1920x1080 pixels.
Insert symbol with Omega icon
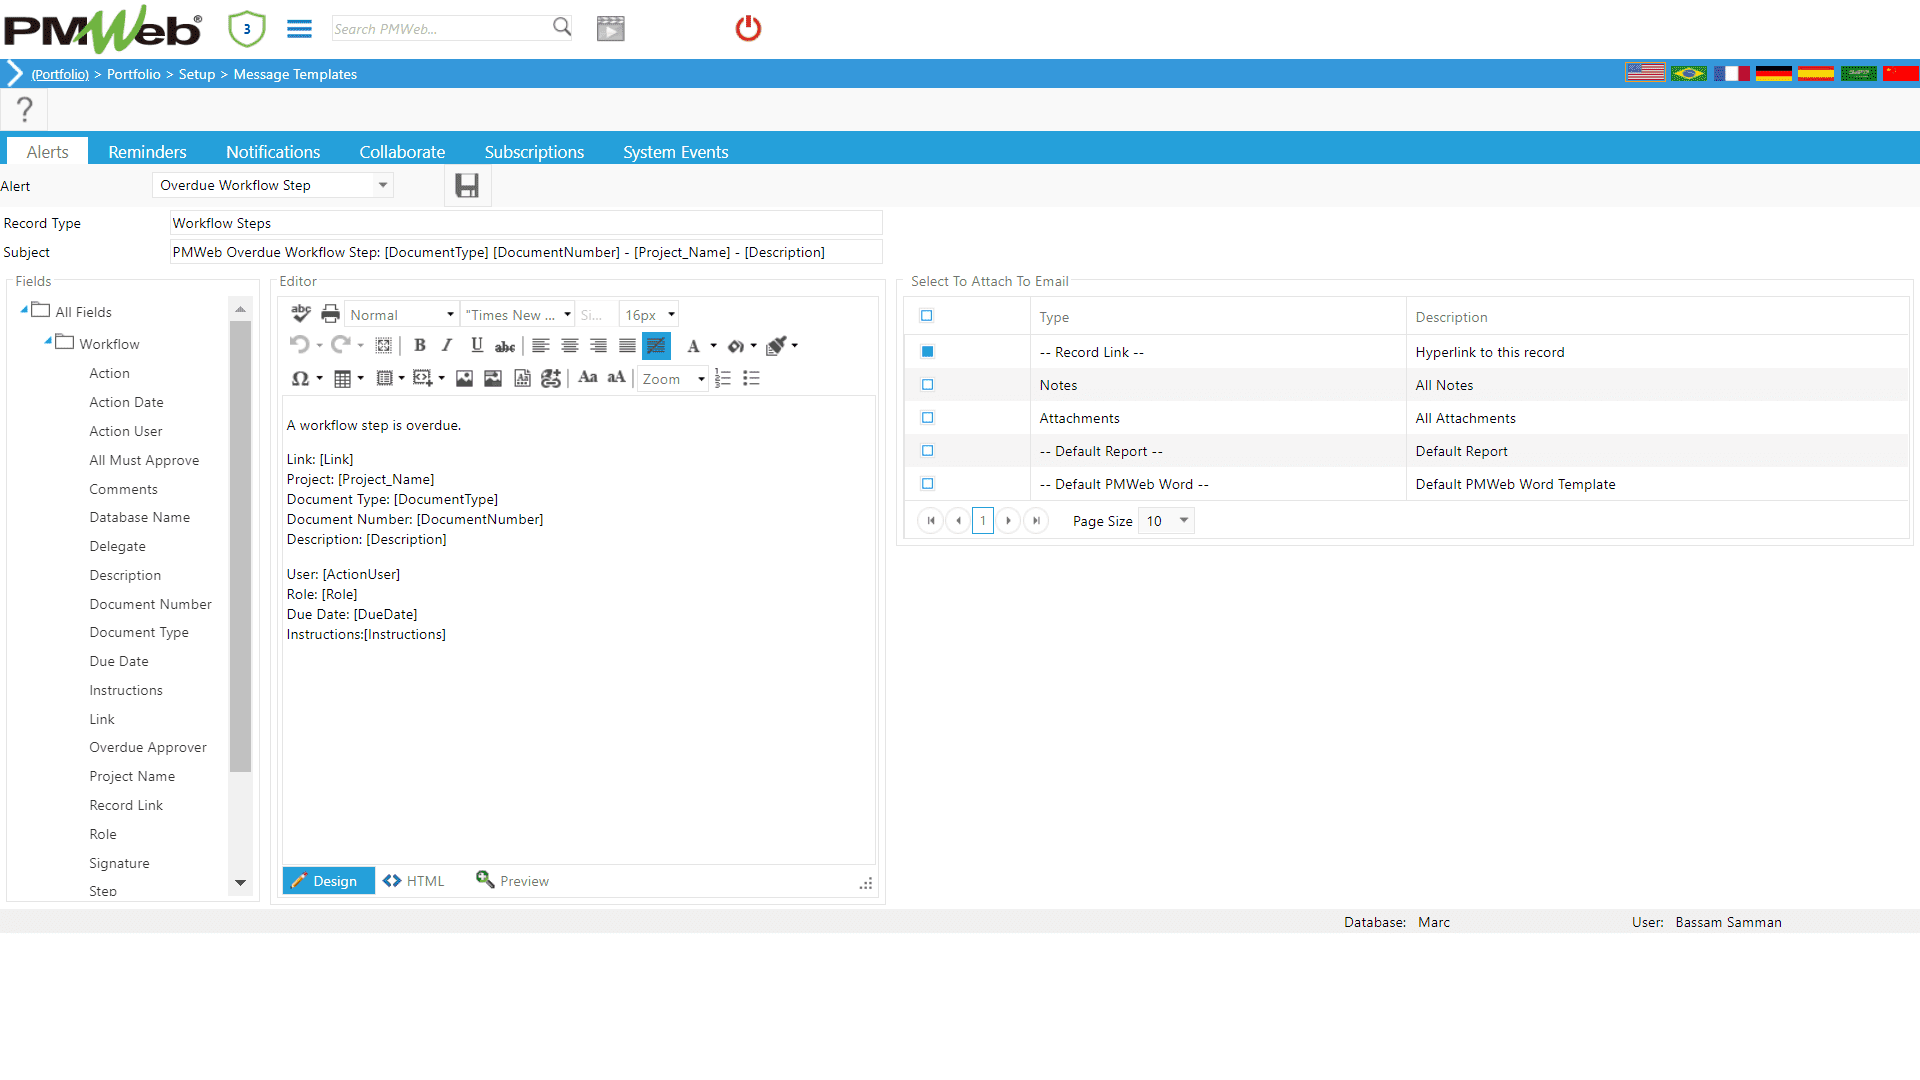(300, 378)
